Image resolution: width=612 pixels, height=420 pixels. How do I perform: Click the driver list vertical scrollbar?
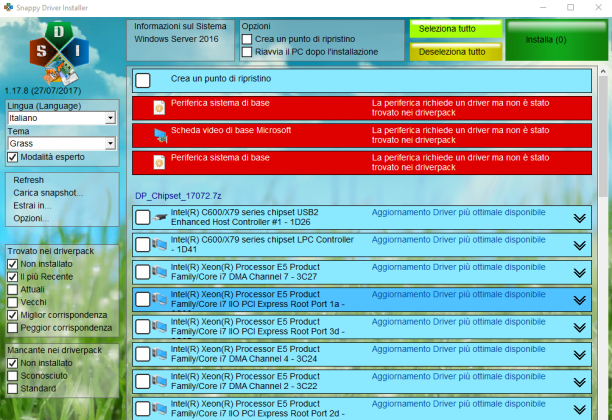[603, 243]
